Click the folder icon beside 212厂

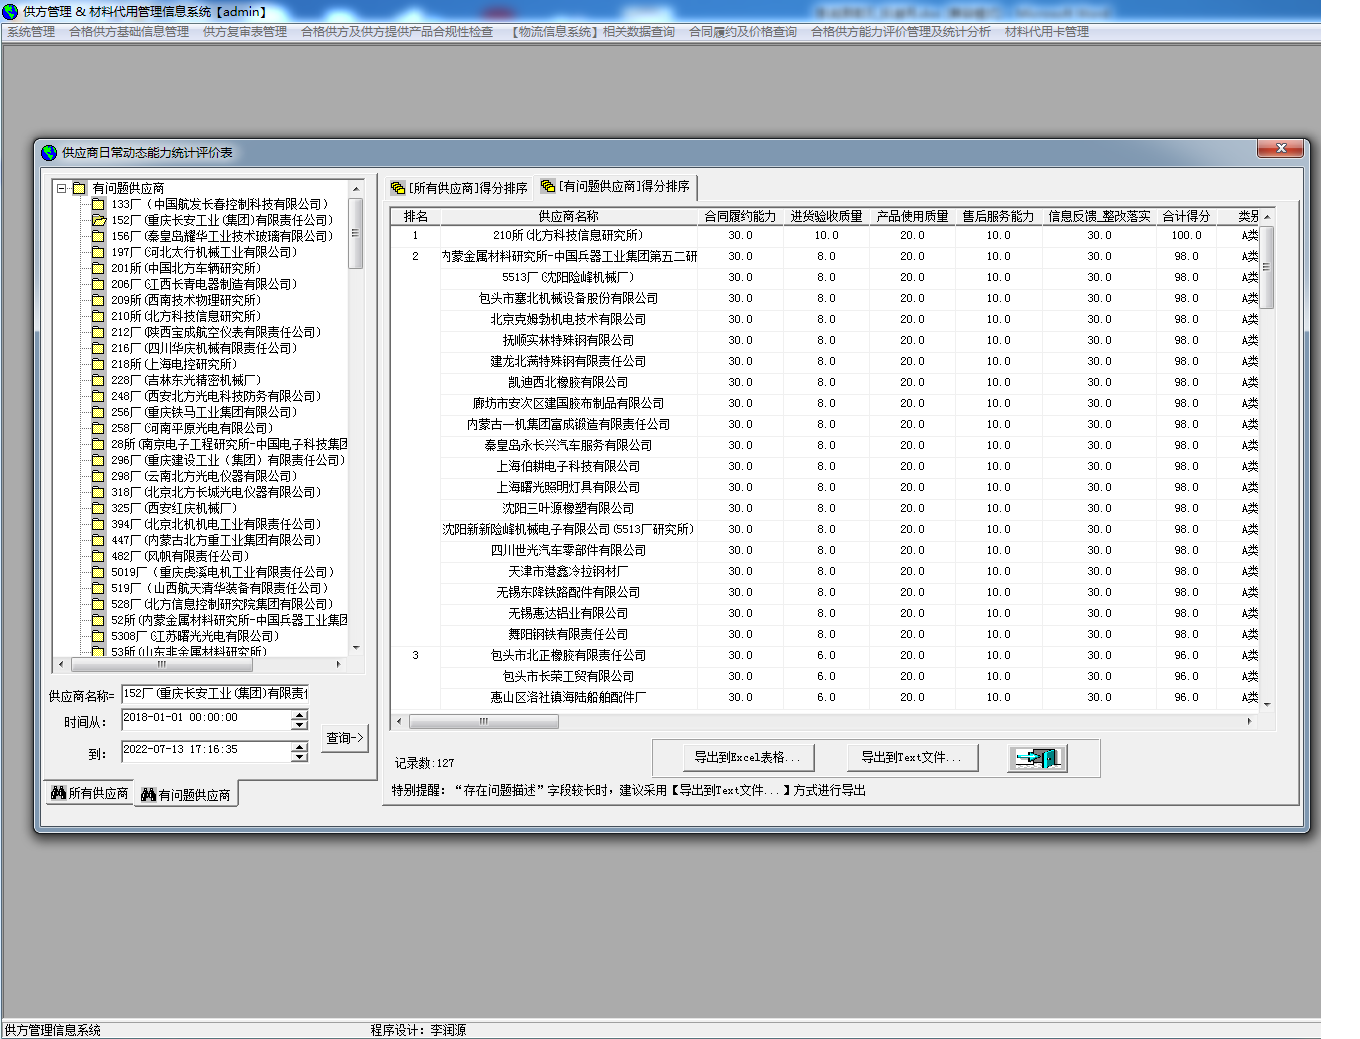click(x=98, y=332)
